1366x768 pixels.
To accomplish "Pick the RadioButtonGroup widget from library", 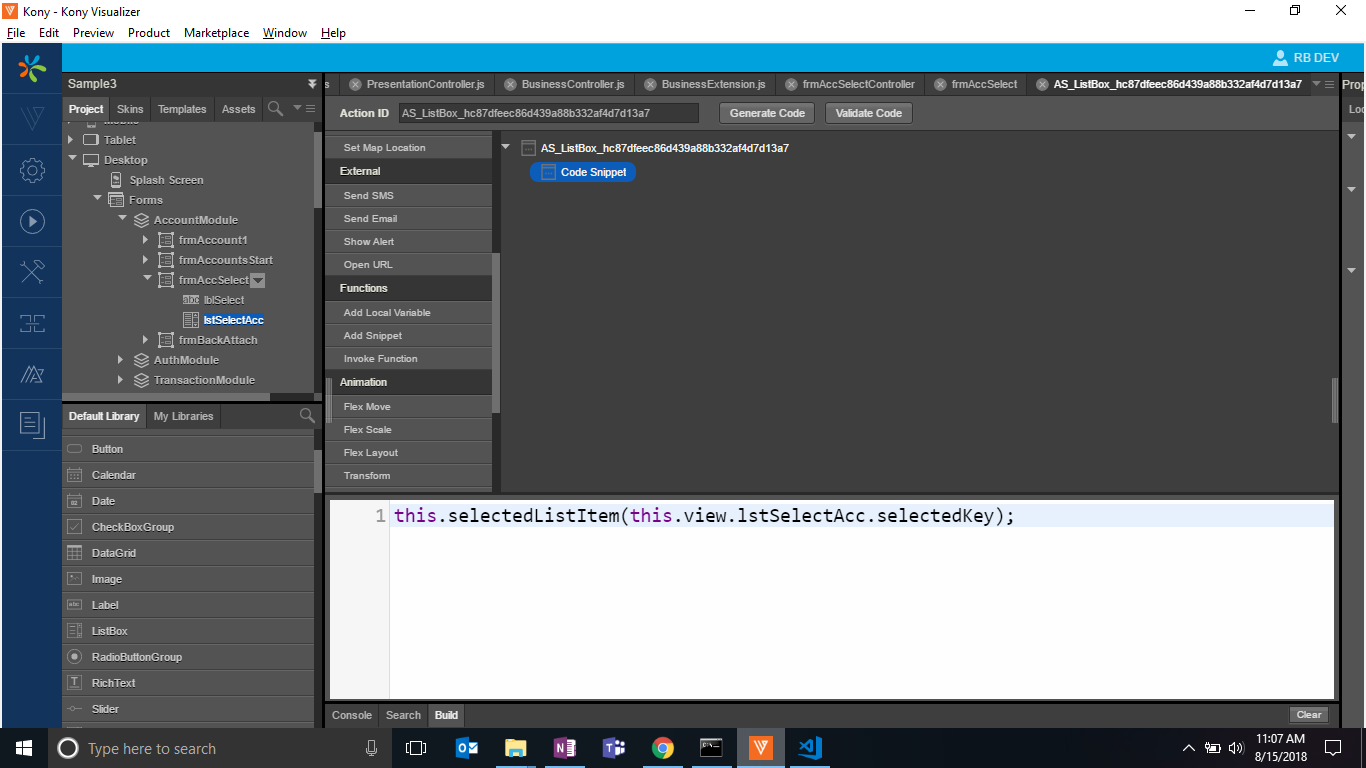I will pos(137,657).
